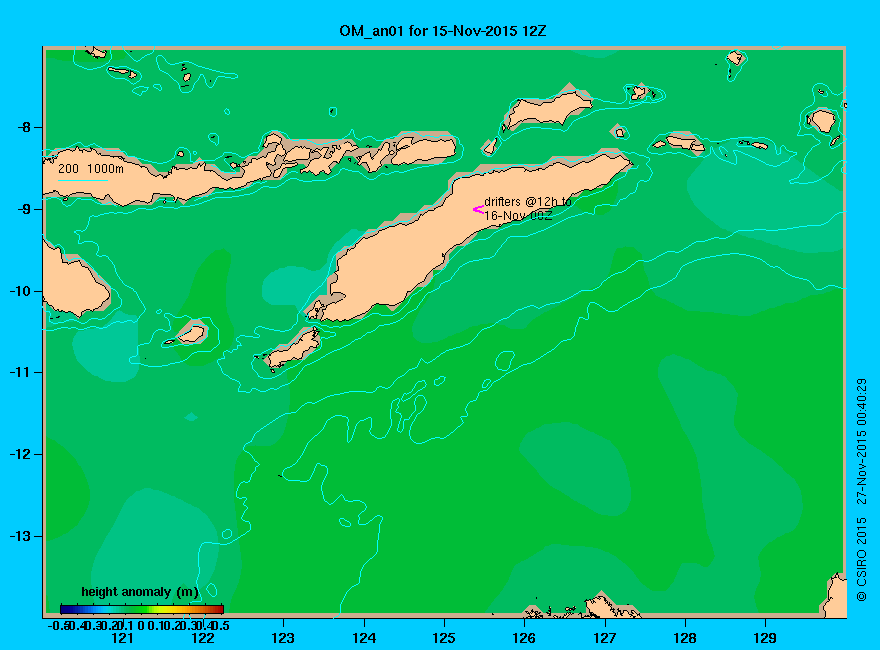
Task: Click the '200 1000m' contour legend text
Action: (91, 168)
